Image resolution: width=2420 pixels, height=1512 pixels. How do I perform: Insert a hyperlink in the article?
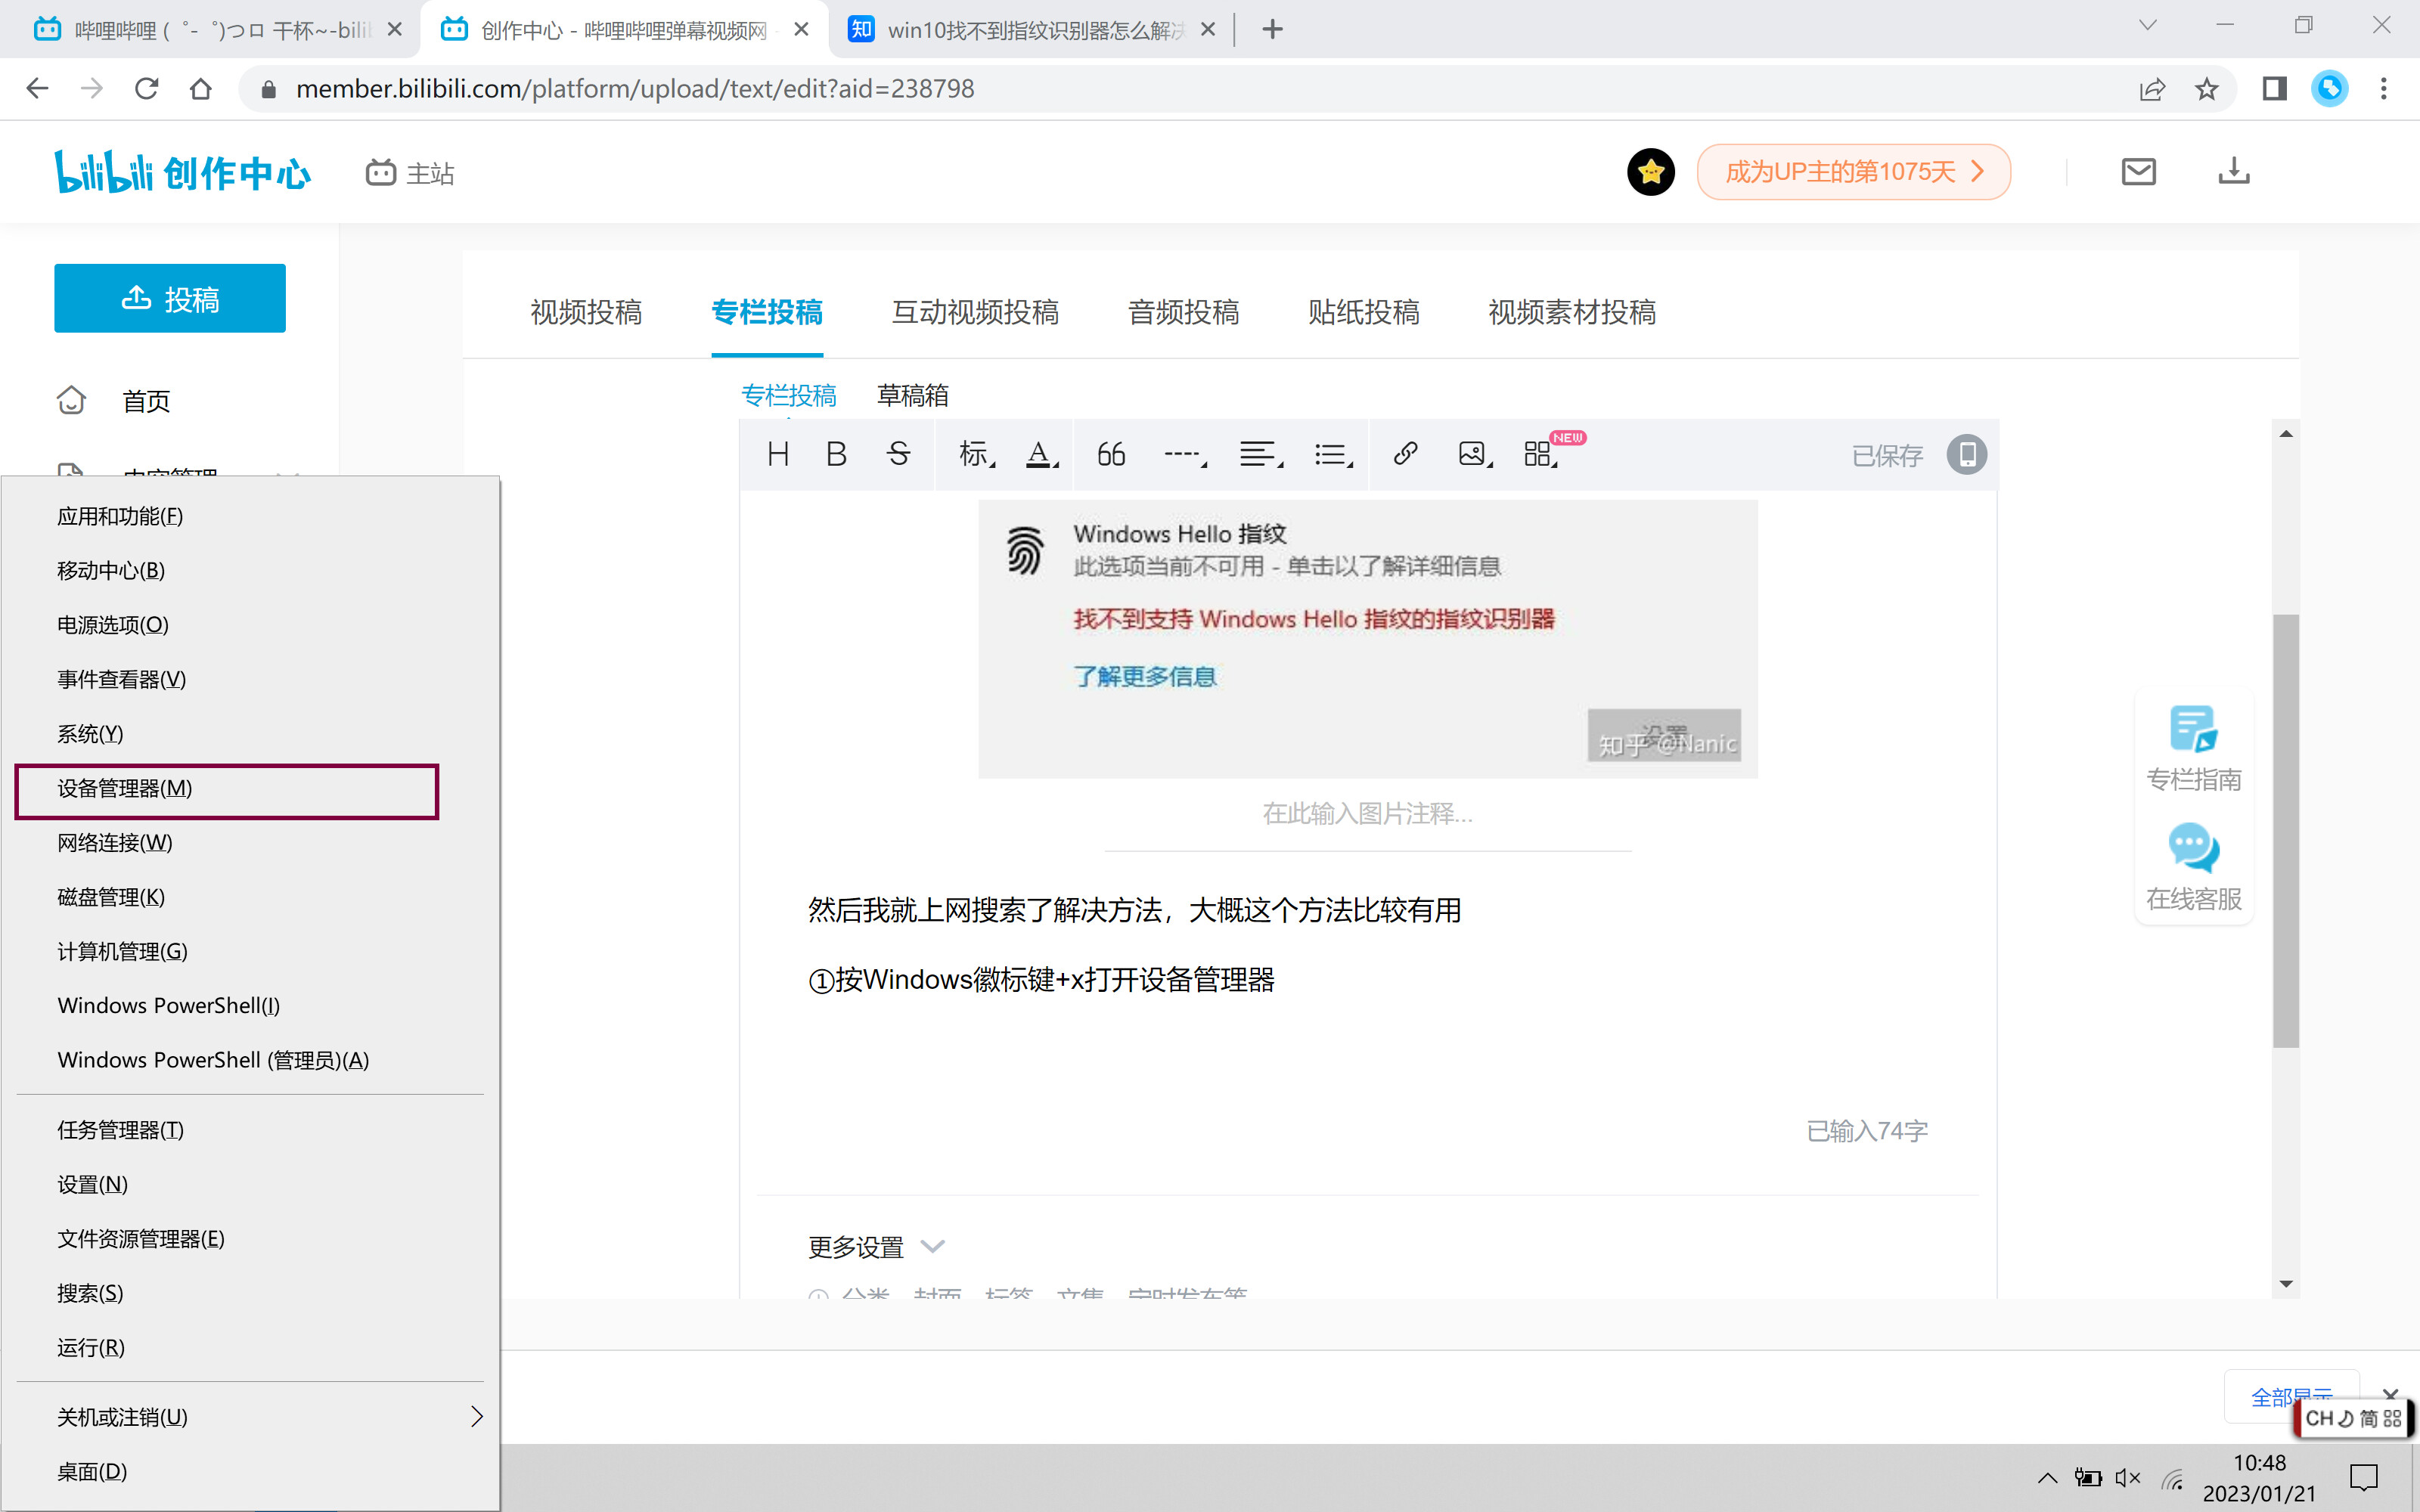tap(1405, 454)
